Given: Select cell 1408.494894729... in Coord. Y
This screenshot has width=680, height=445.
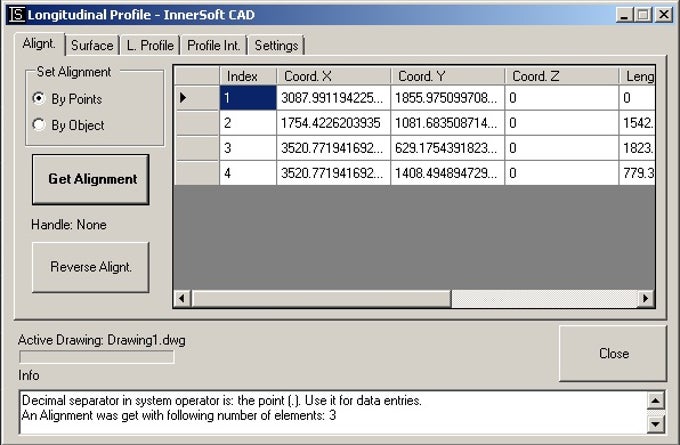Looking at the screenshot, I should [x=448, y=173].
